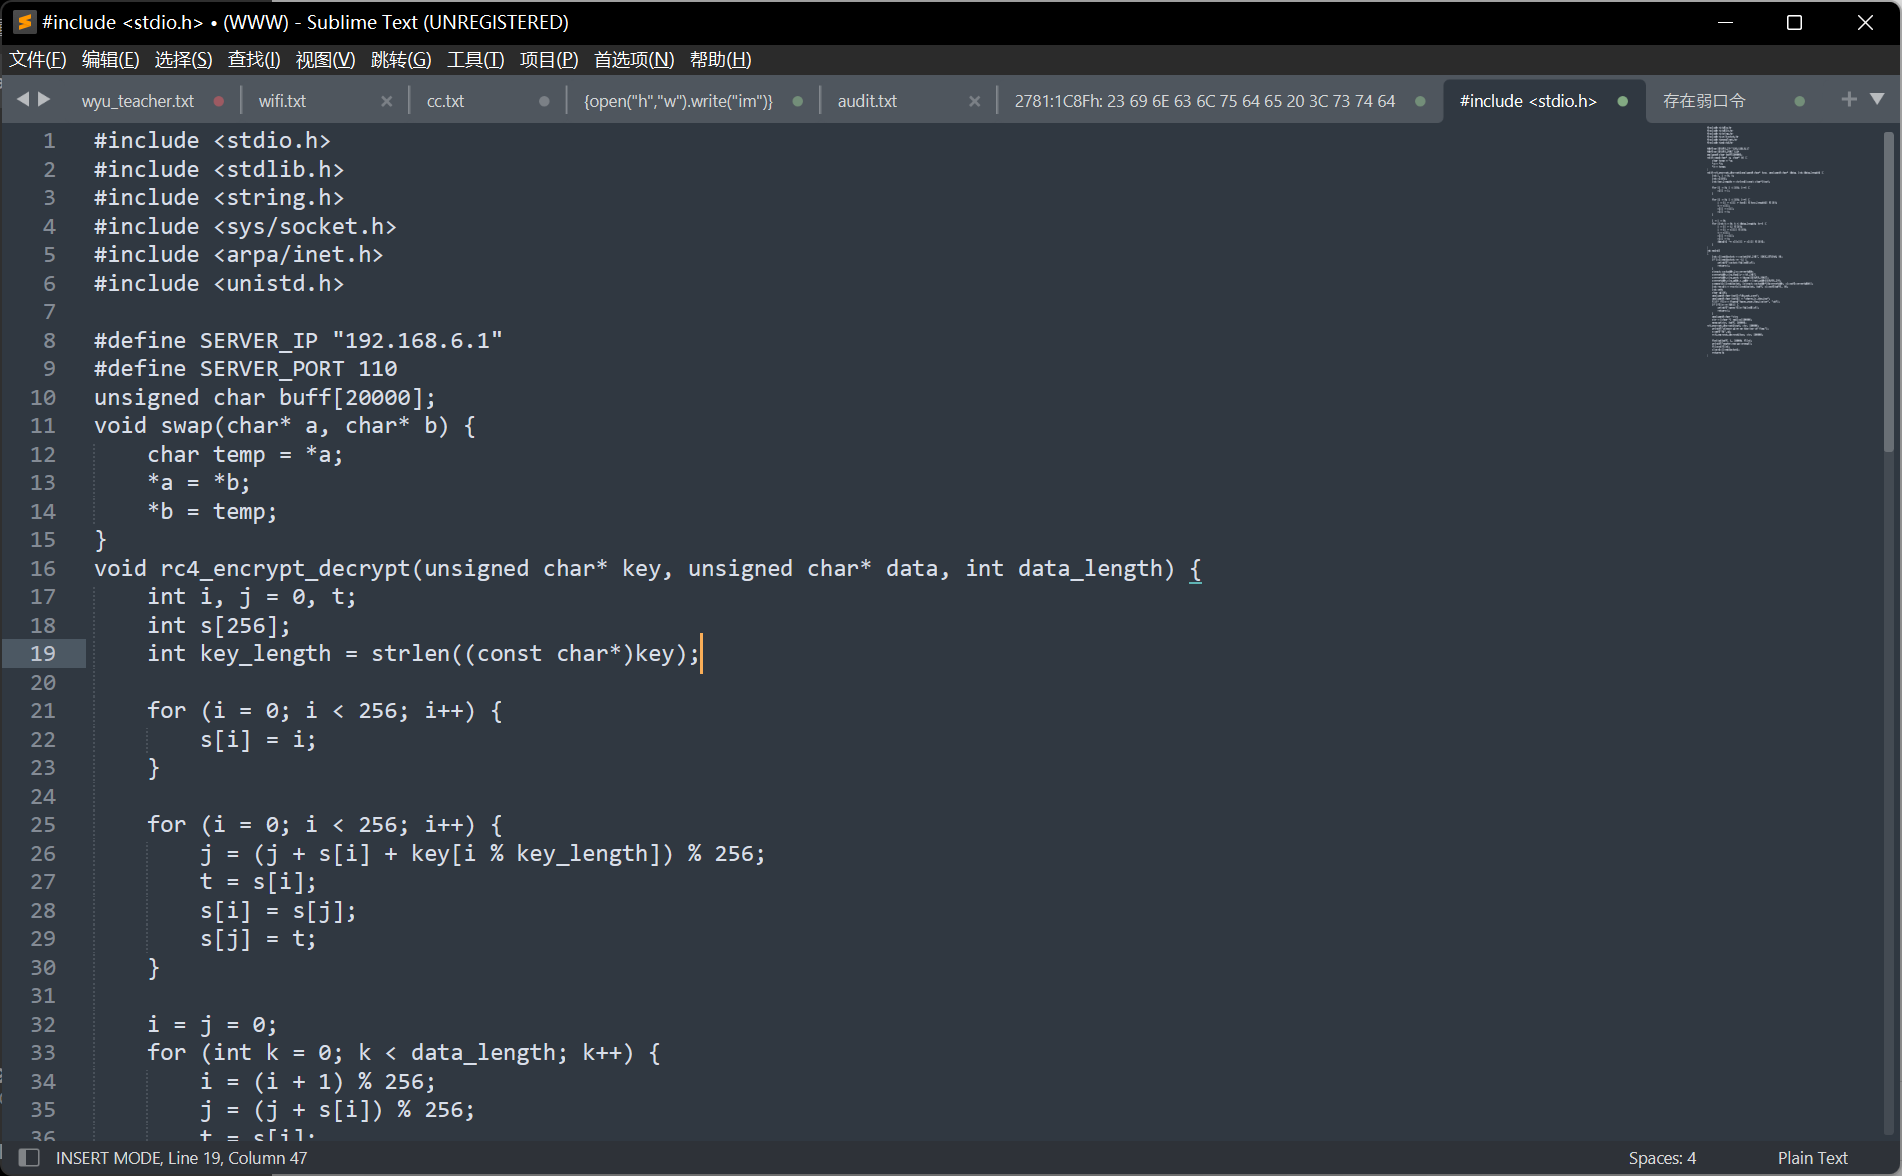Change indentation via Spaces: 4

(1662, 1158)
